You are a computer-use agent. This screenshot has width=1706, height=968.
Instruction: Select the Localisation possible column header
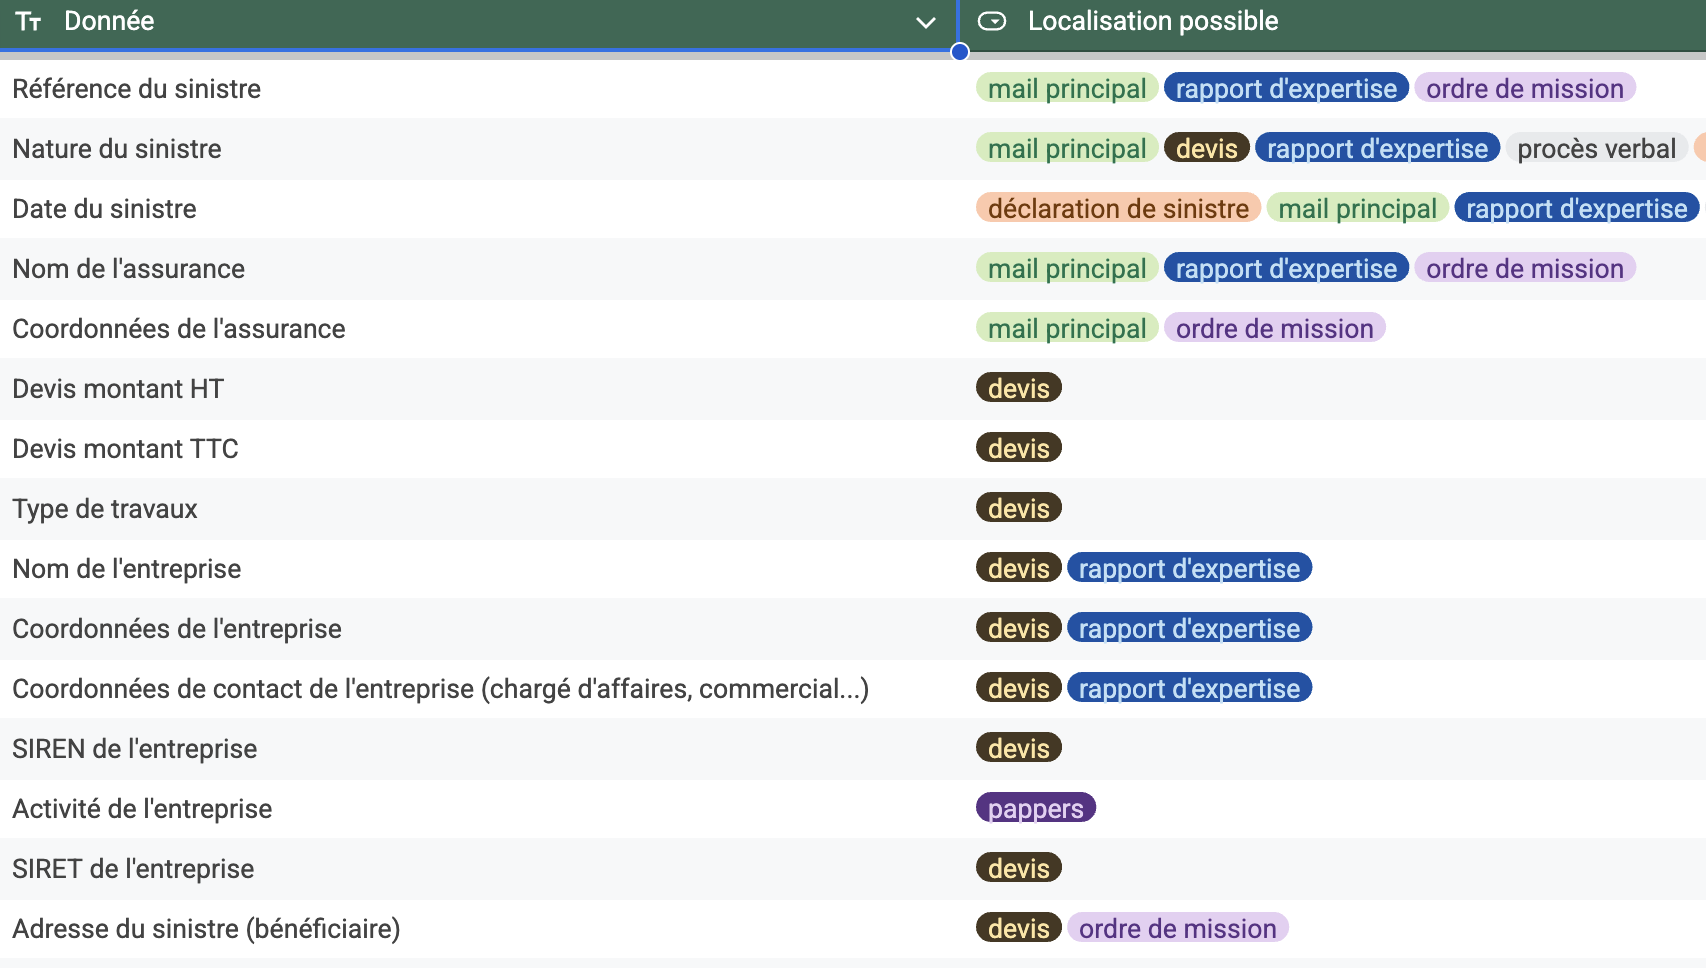(1152, 22)
